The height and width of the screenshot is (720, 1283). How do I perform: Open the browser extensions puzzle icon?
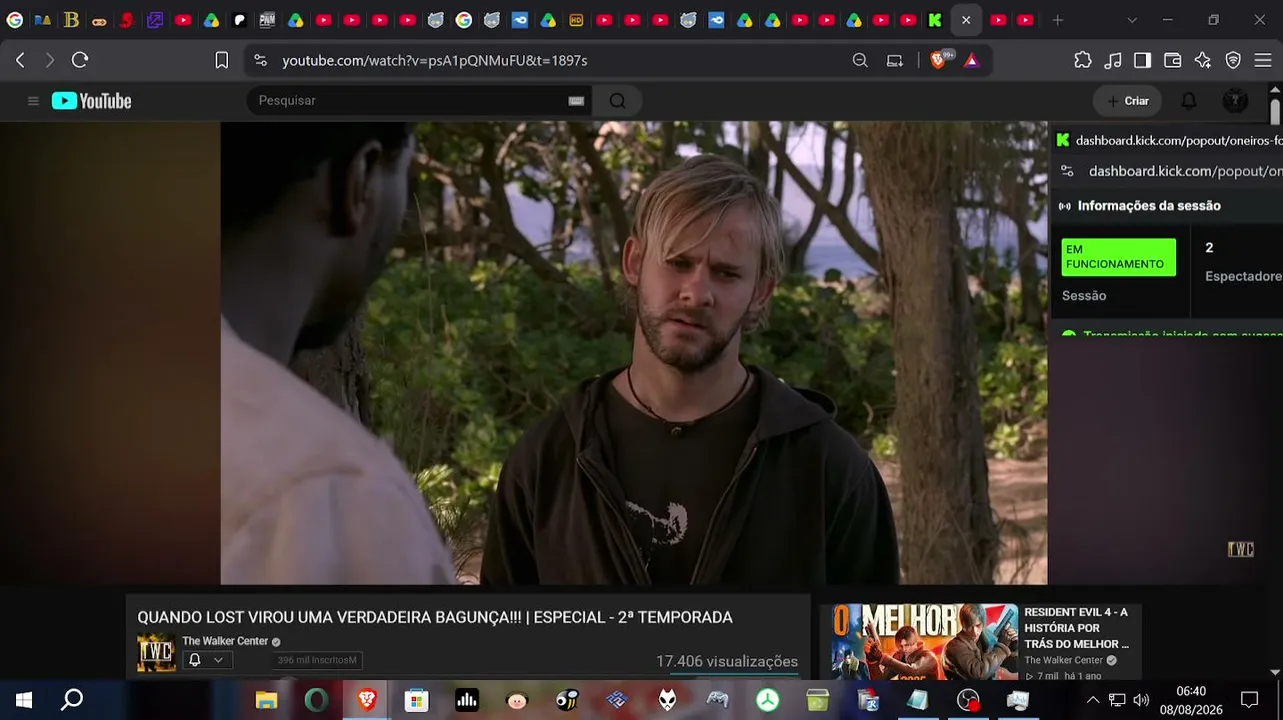click(1083, 60)
